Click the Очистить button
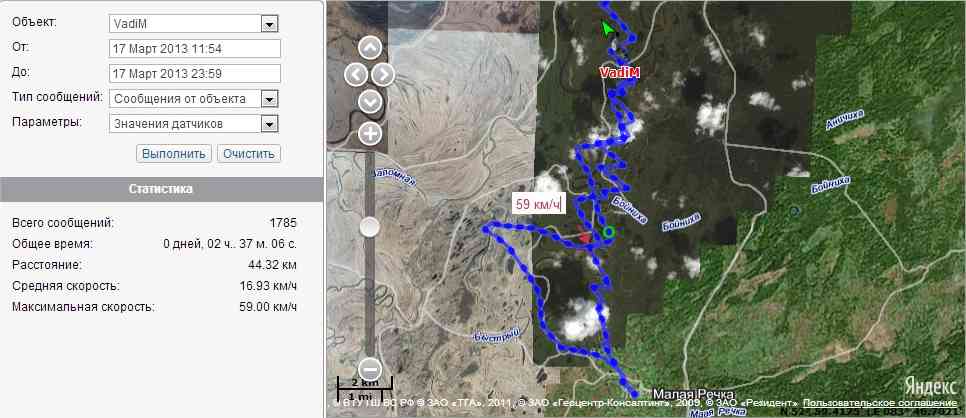 tap(249, 154)
